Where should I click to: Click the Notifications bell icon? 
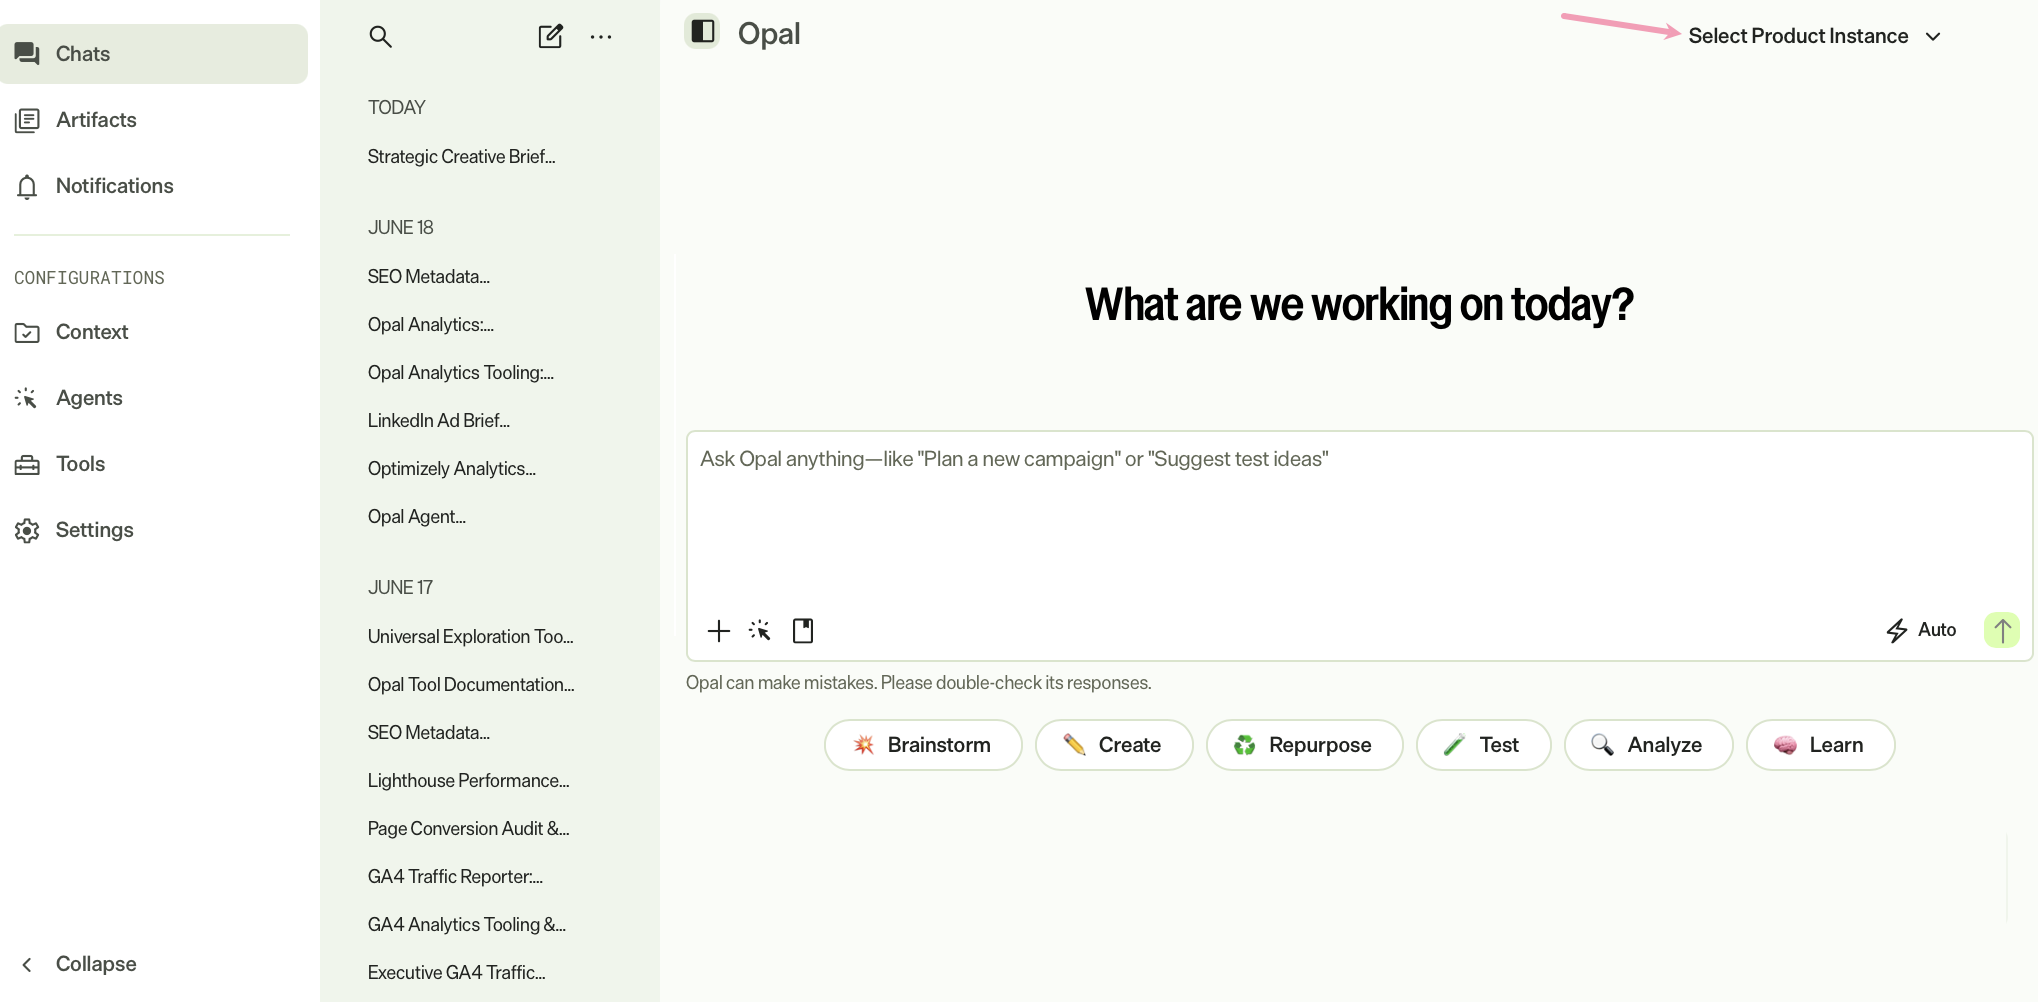[x=27, y=186]
